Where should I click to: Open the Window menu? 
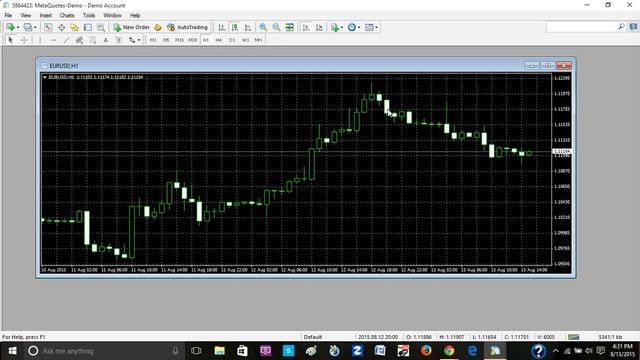pos(112,15)
